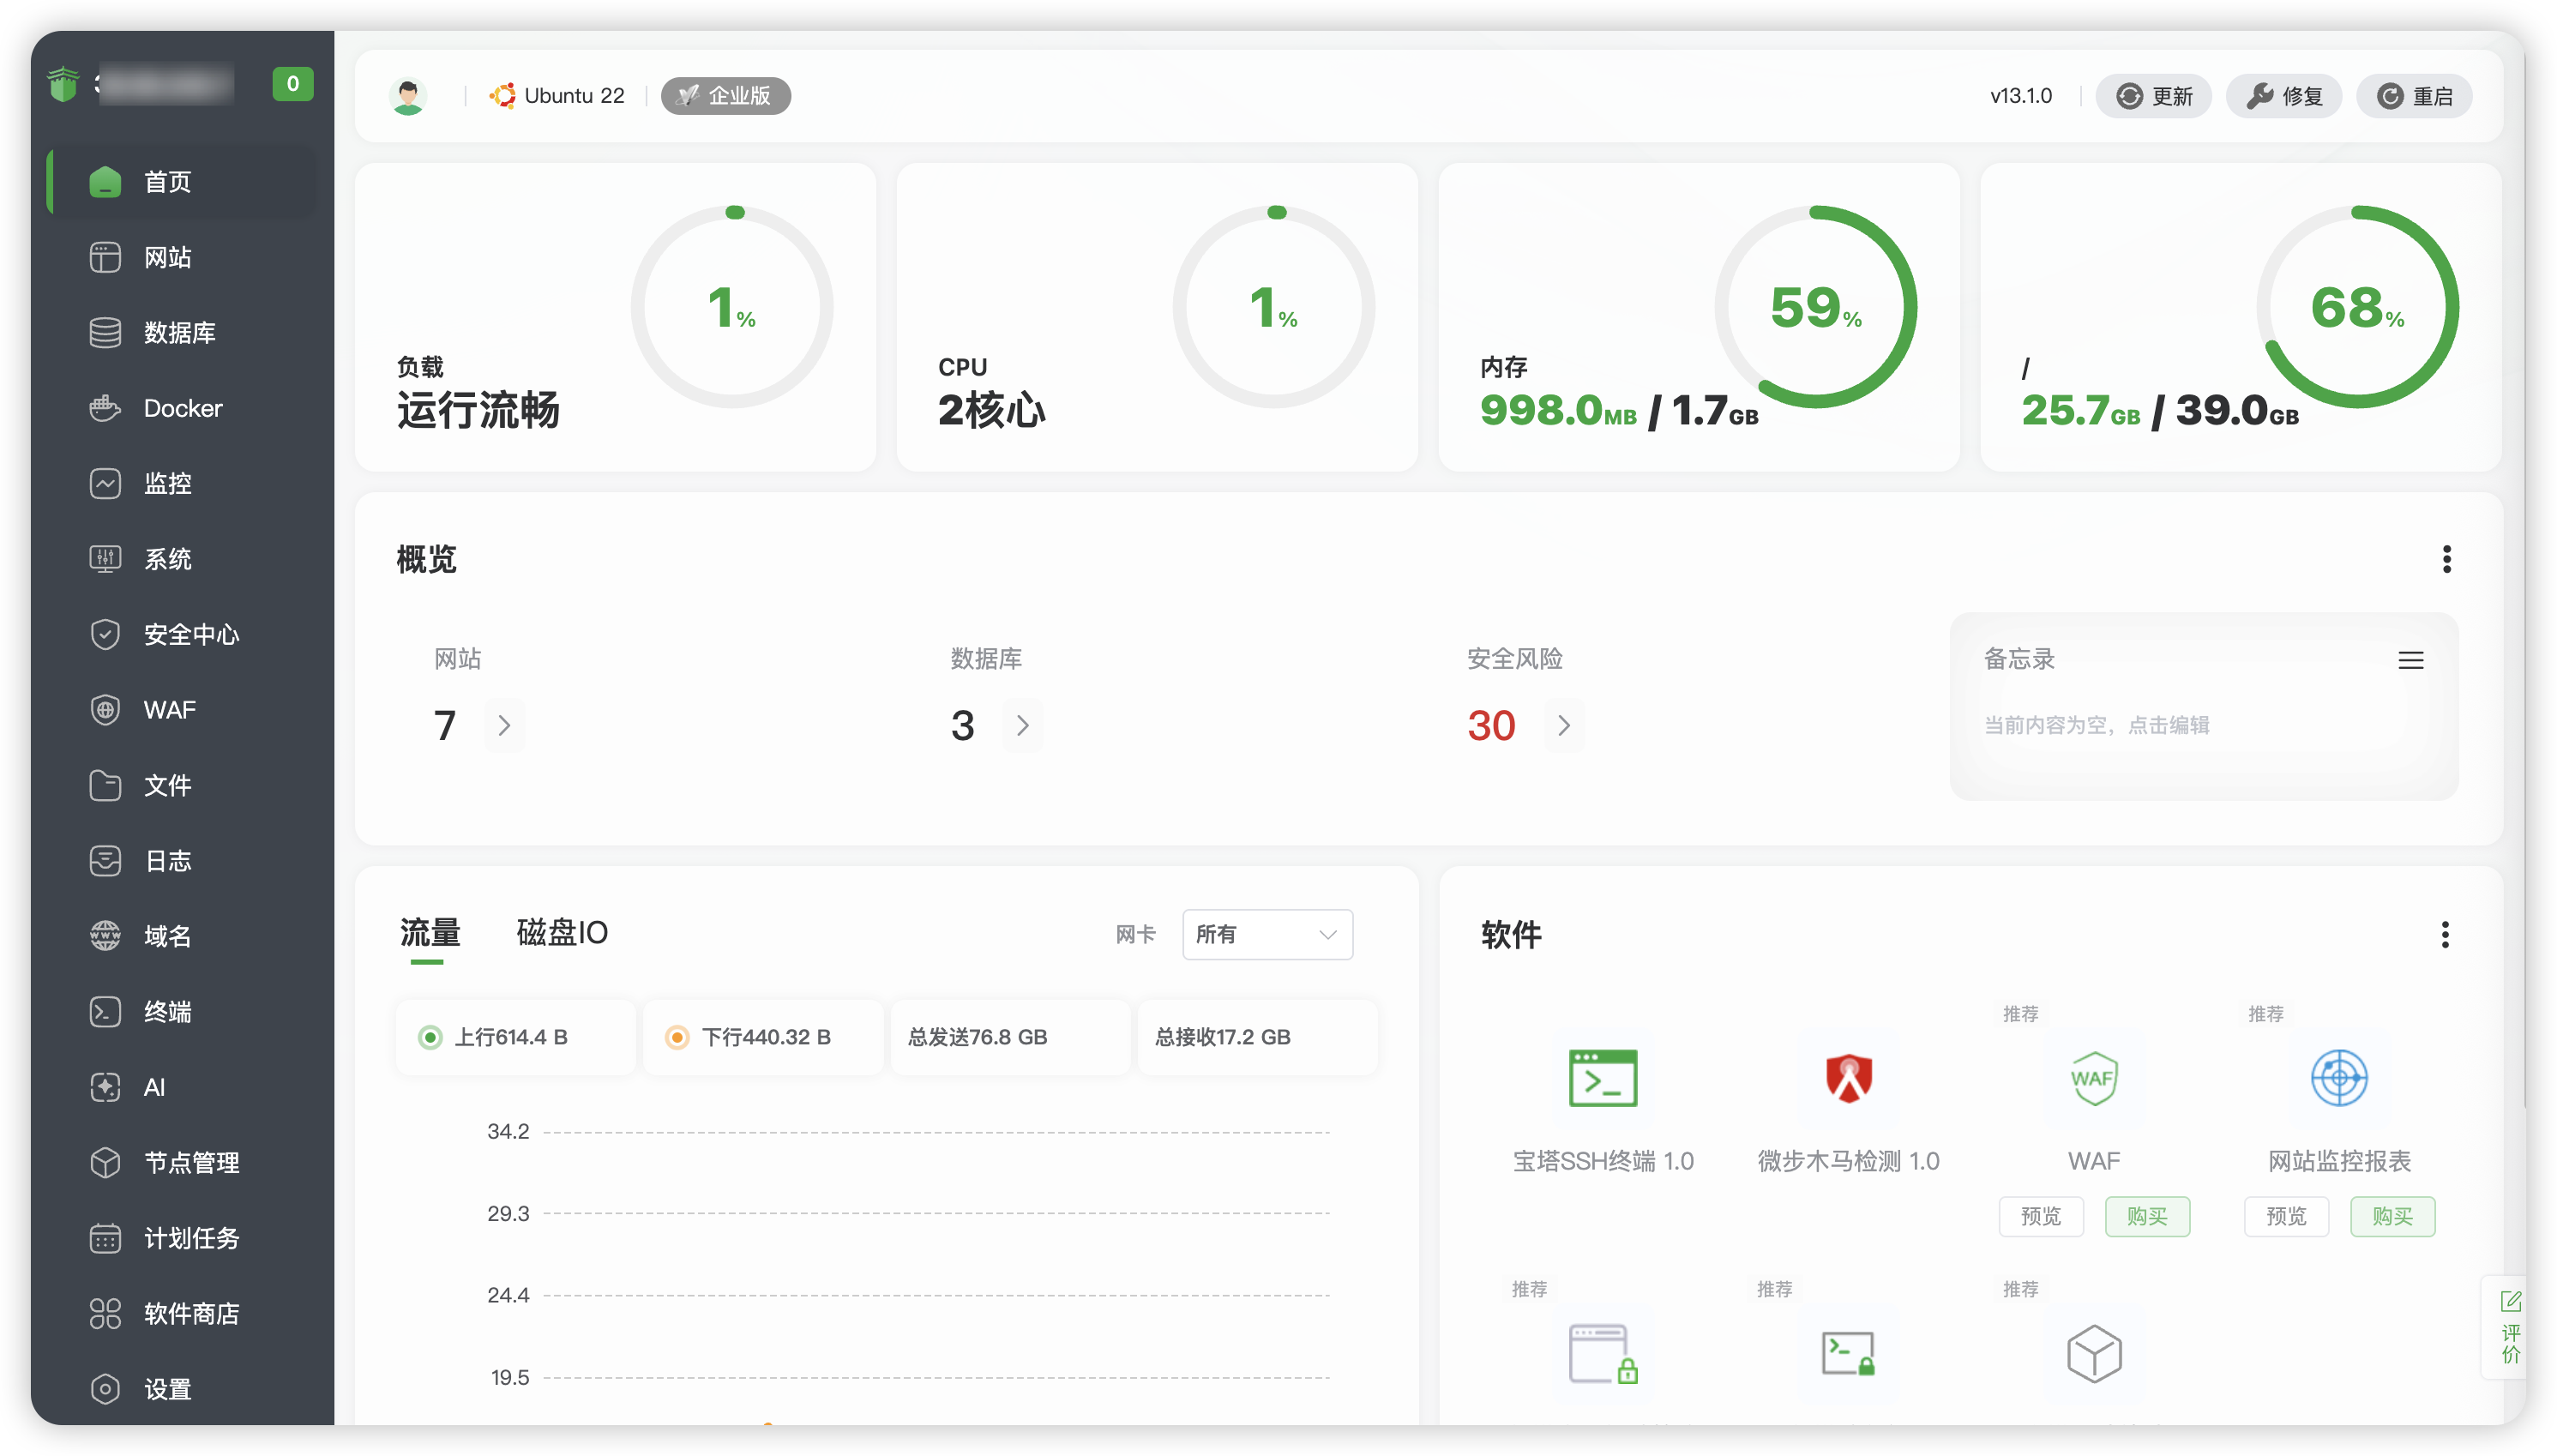Click the 更新 update button

[x=2153, y=96]
